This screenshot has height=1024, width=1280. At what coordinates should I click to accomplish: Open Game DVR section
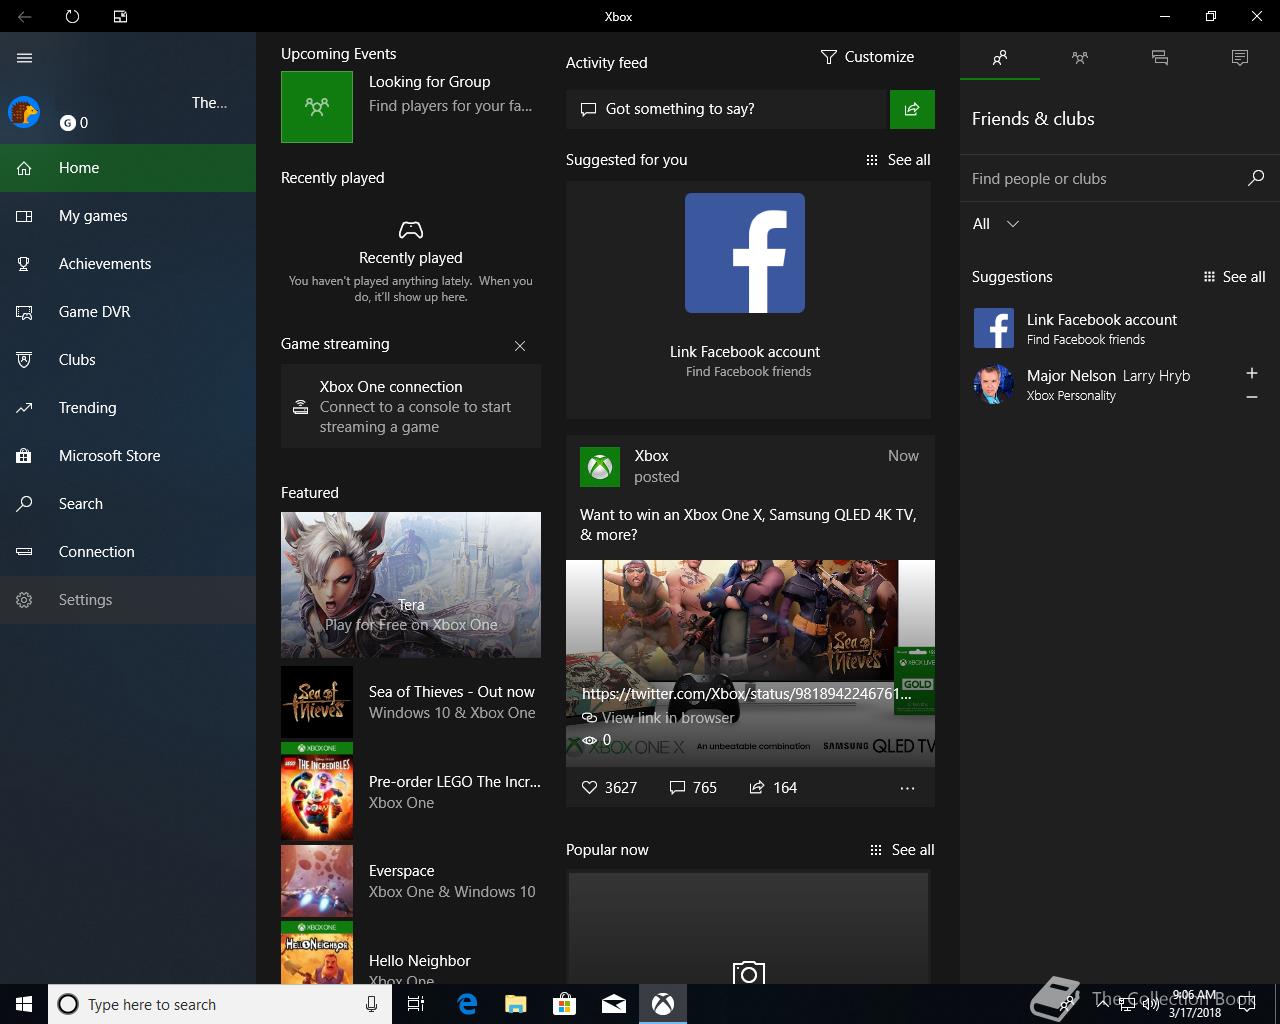coord(128,312)
